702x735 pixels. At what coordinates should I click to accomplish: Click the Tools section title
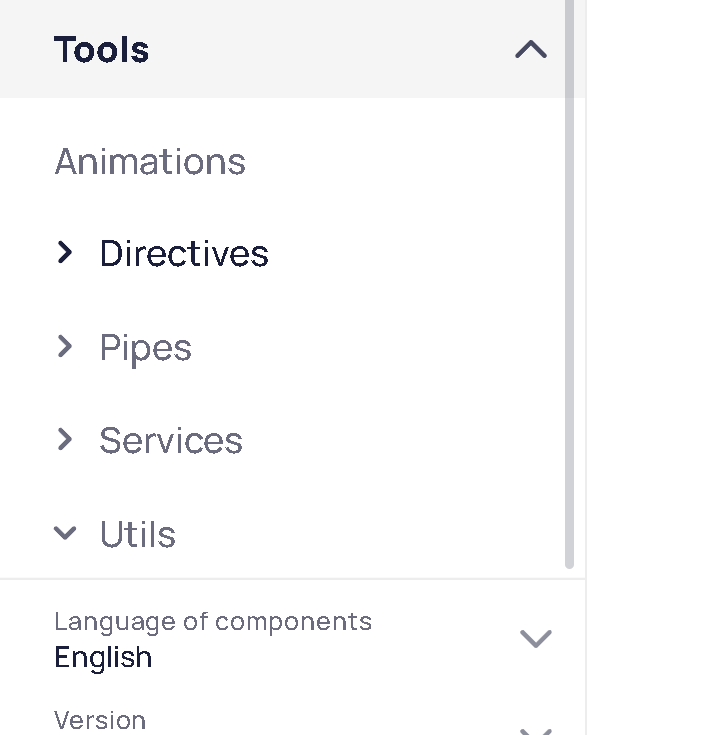coord(102,49)
